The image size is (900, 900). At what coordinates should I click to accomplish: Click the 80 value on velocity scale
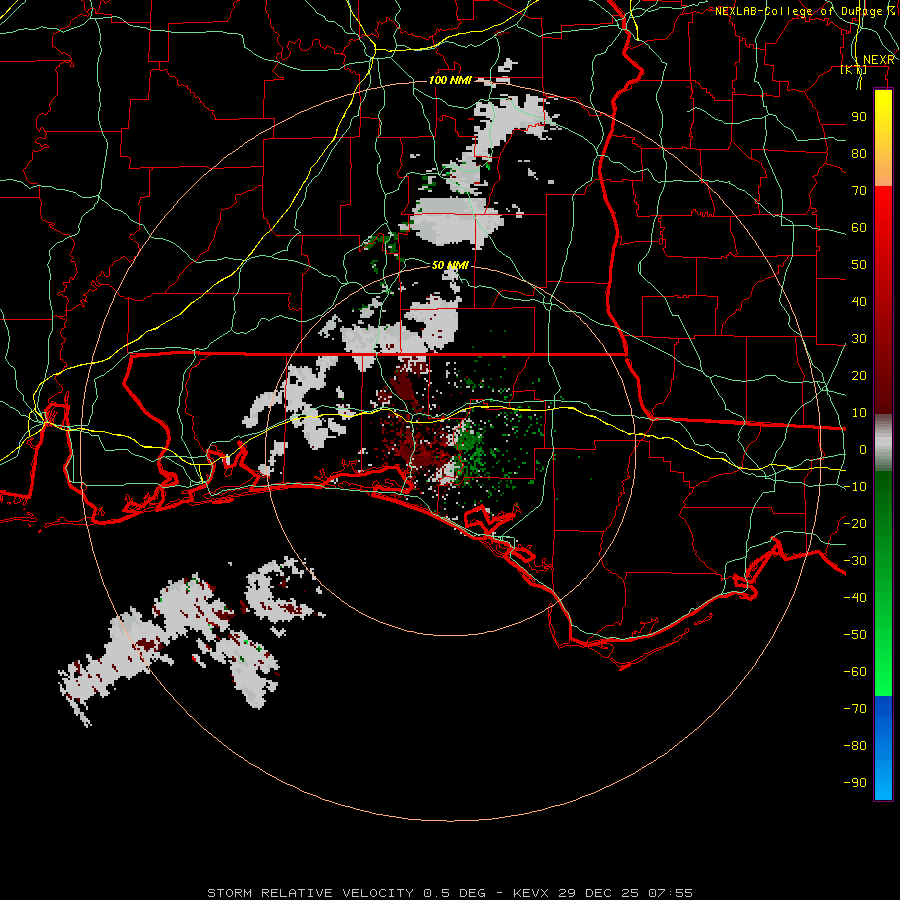859,153
